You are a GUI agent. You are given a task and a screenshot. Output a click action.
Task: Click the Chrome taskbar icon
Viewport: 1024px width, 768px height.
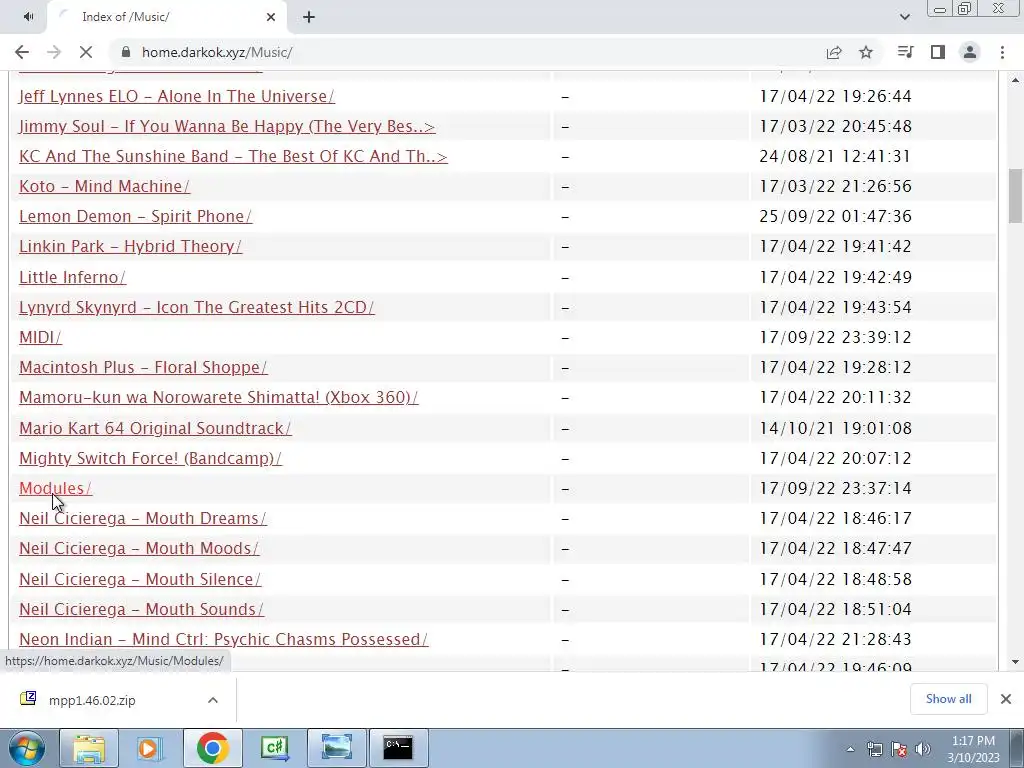pyautogui.click(x=212, y=748)
